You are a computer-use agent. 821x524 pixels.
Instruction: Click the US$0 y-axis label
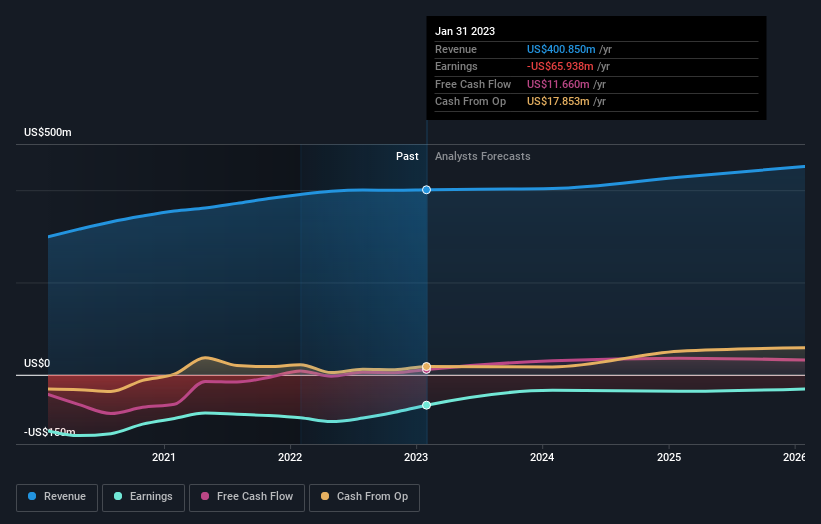(37, 363)
